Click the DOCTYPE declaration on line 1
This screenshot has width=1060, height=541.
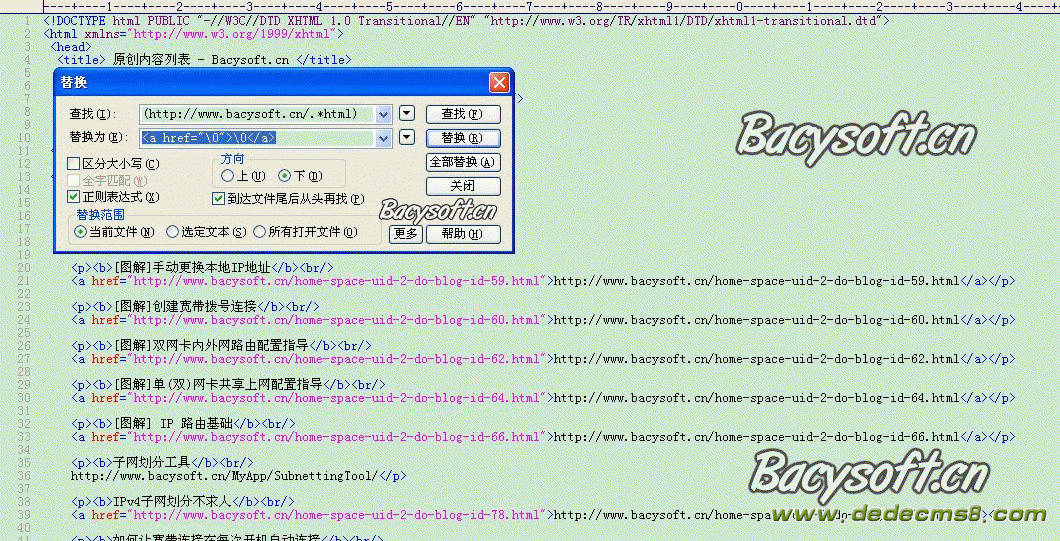466,21
